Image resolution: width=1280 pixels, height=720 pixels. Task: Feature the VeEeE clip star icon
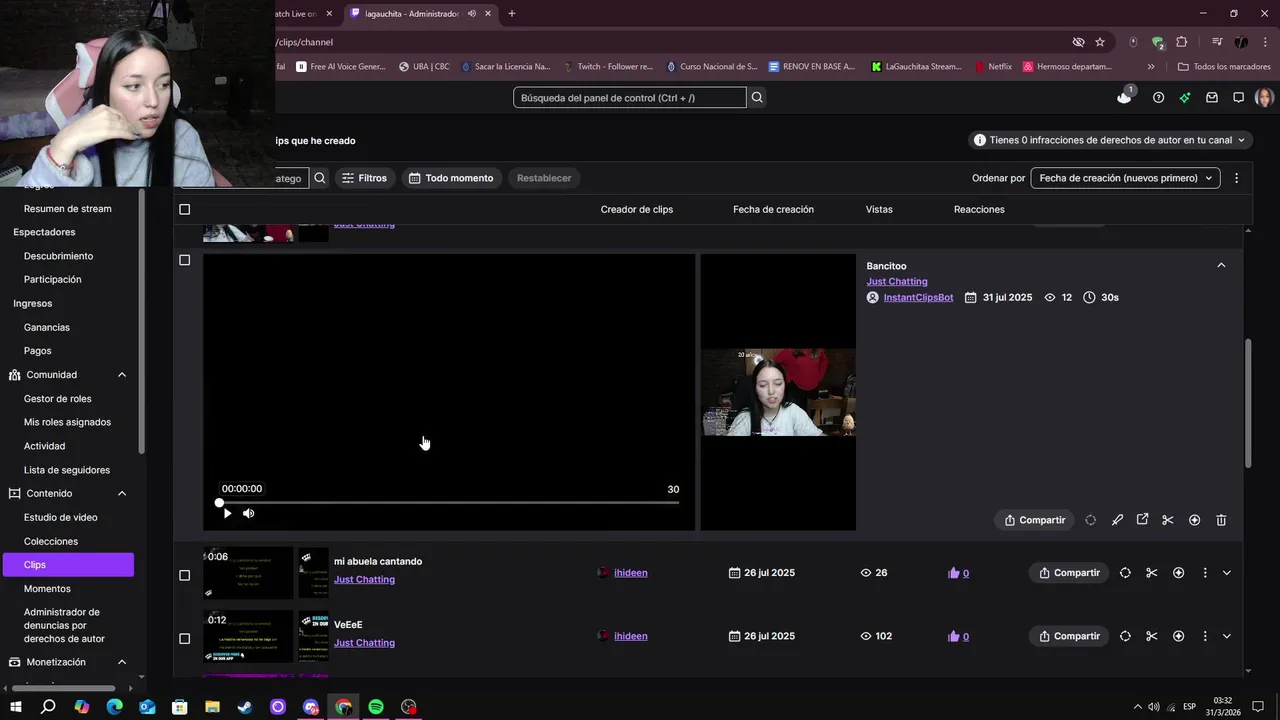1178,636
